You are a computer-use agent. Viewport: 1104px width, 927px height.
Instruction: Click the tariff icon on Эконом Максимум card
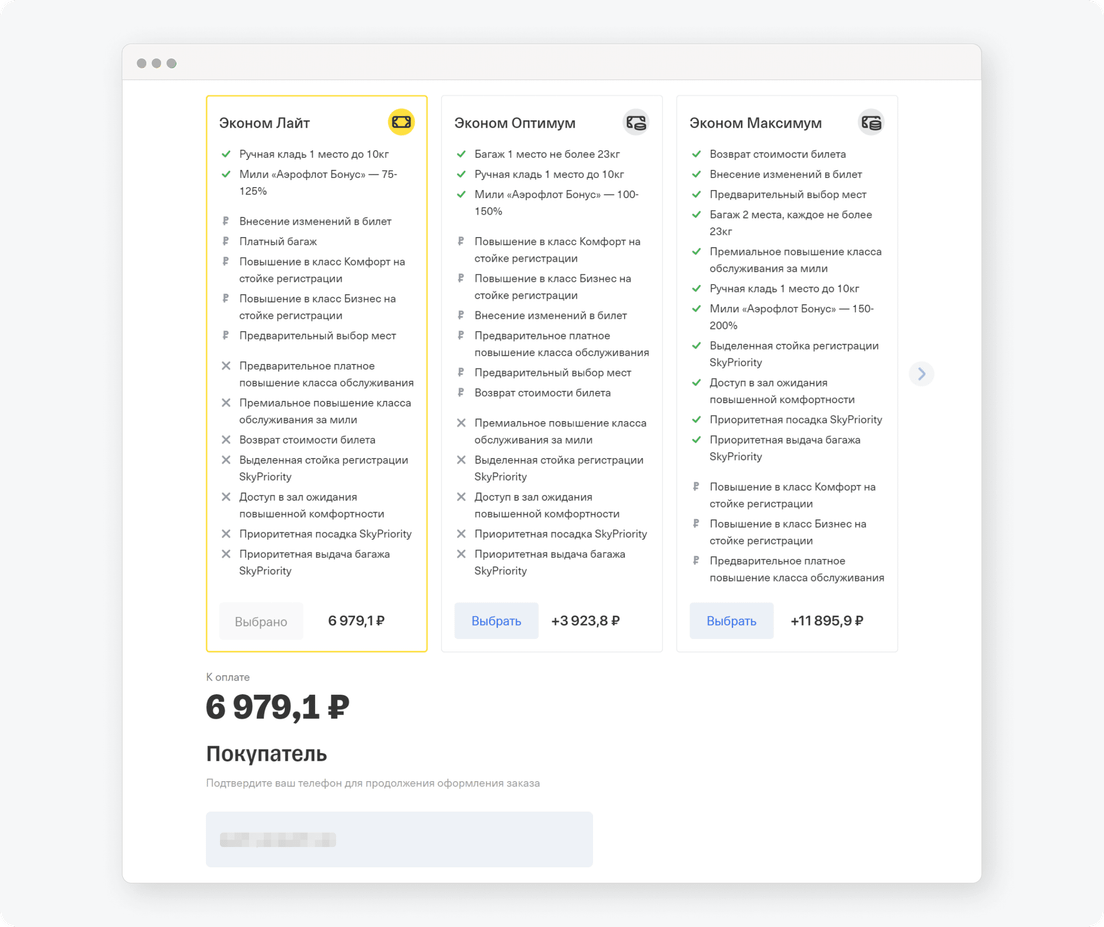pos(872,122)
